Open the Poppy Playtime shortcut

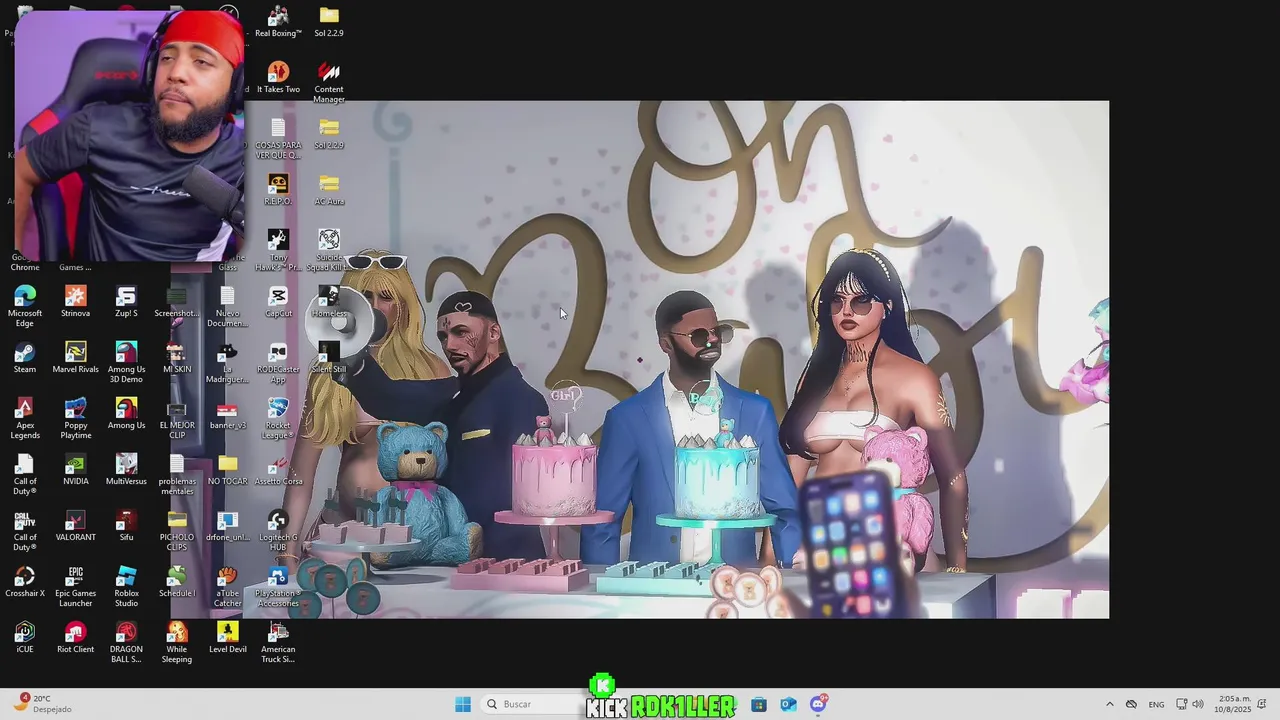coord(75,417)
